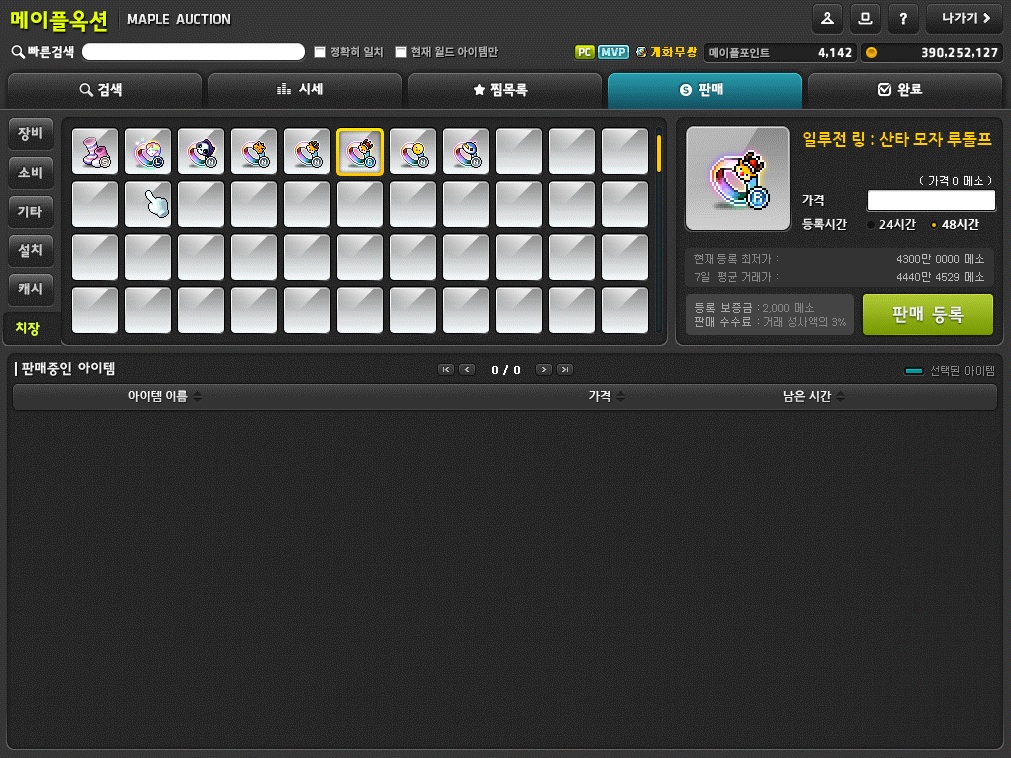The width and height of the screenshot is (1011, 758).
Task: Switch to the 완료 tab
Action: tap(905, 90)
